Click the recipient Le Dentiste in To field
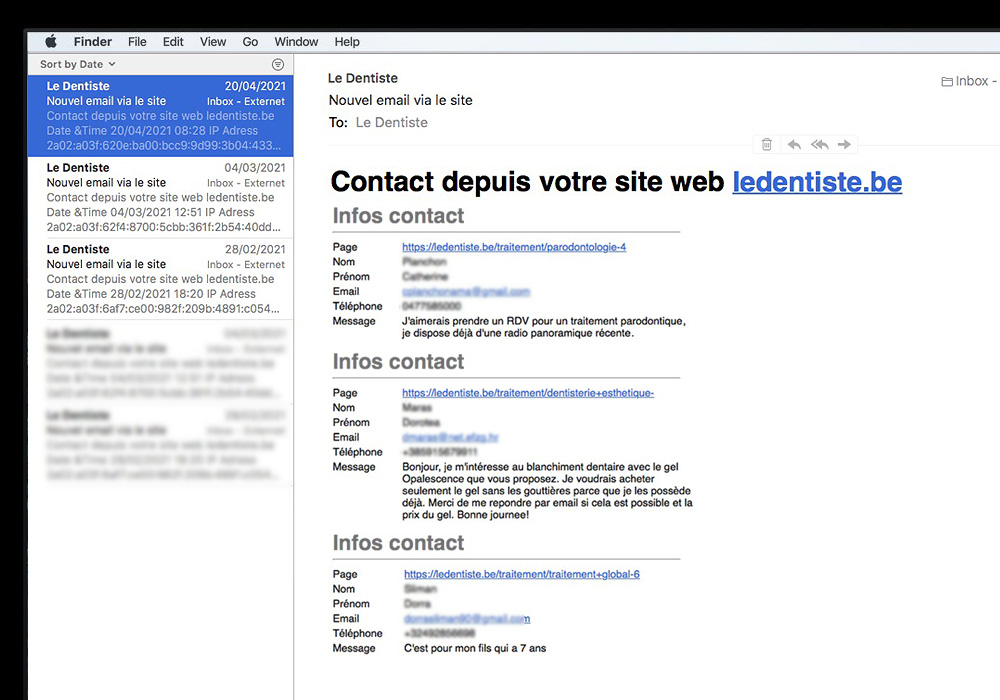 click(392, 122)
